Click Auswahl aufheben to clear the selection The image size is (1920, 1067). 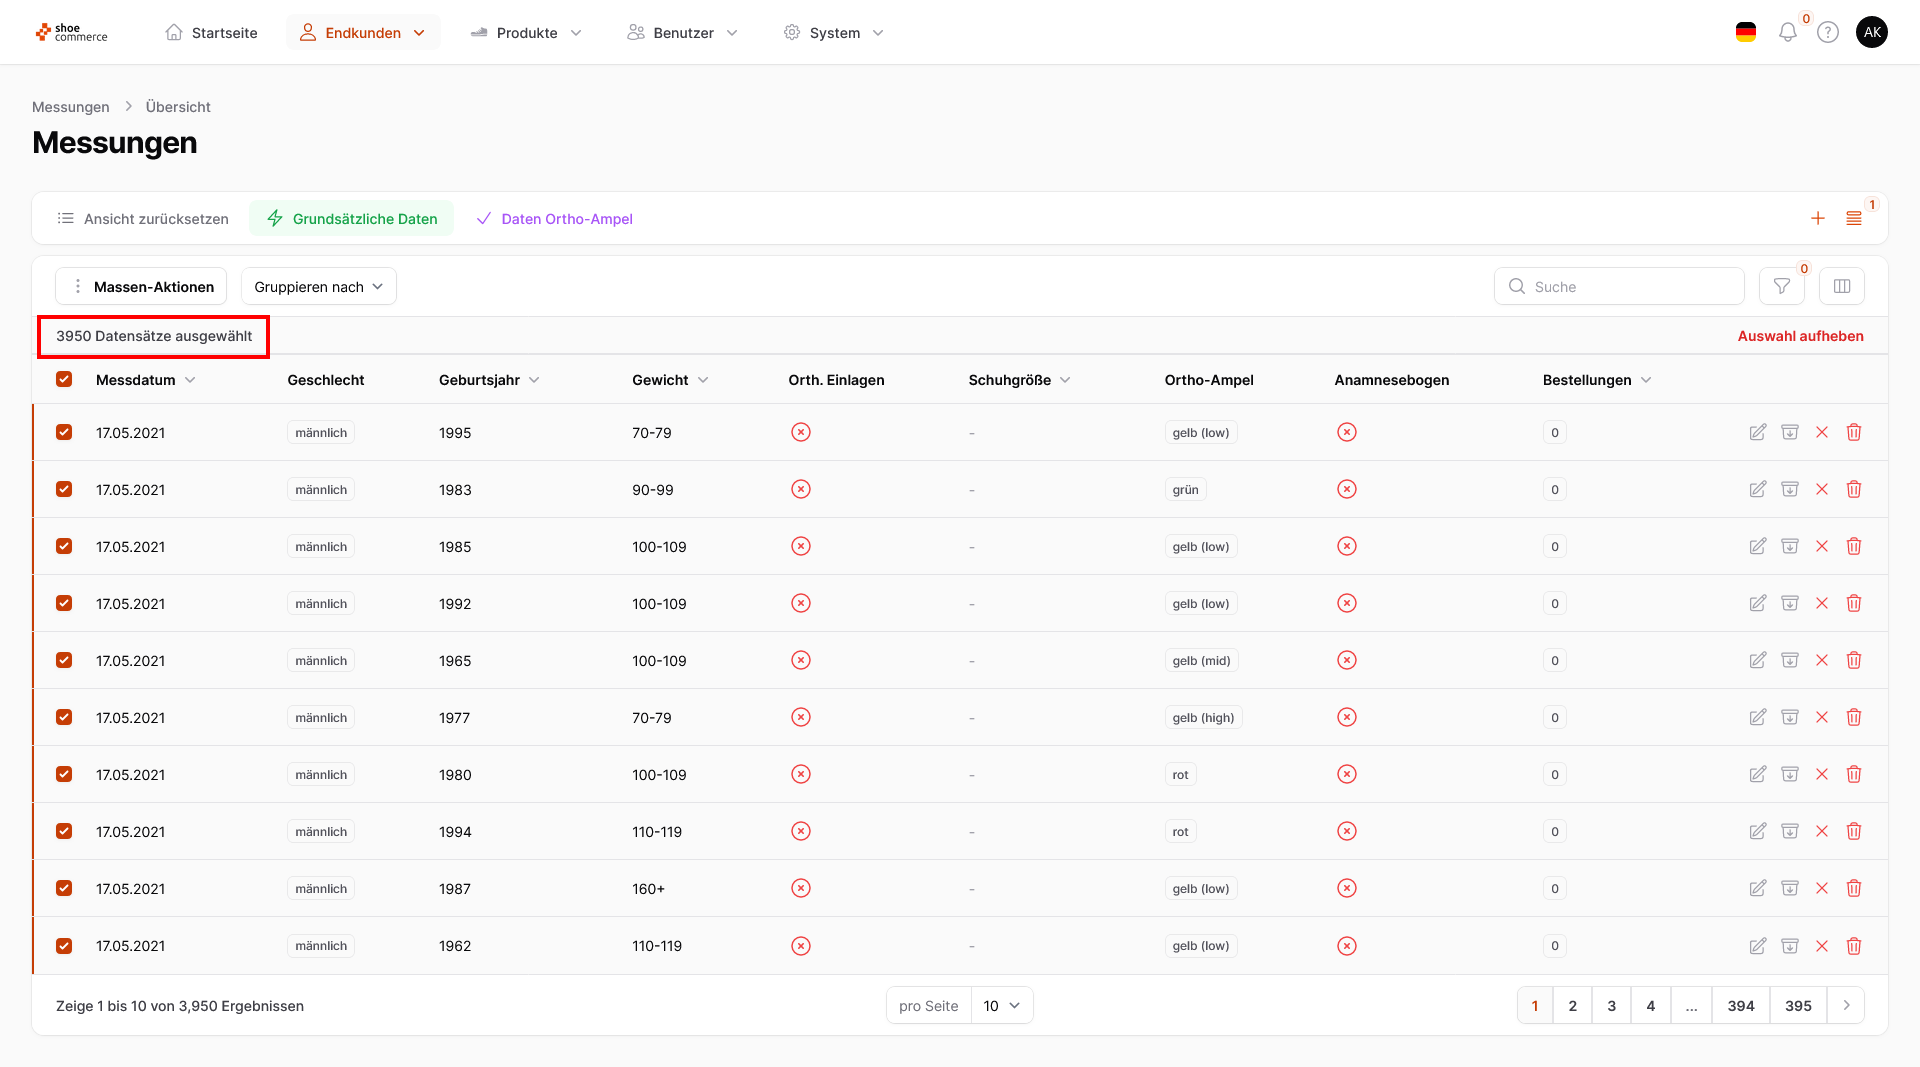[1800, 336]
